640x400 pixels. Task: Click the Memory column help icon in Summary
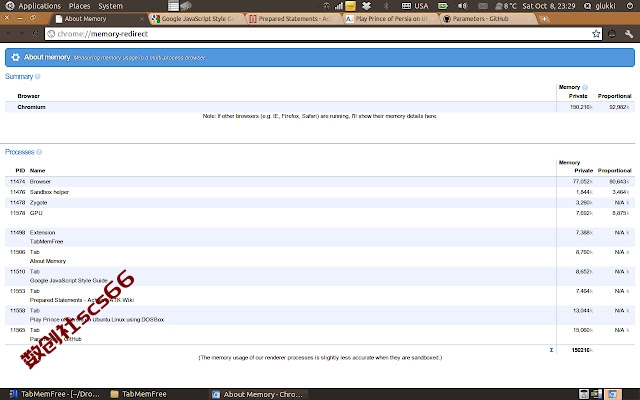584,87
